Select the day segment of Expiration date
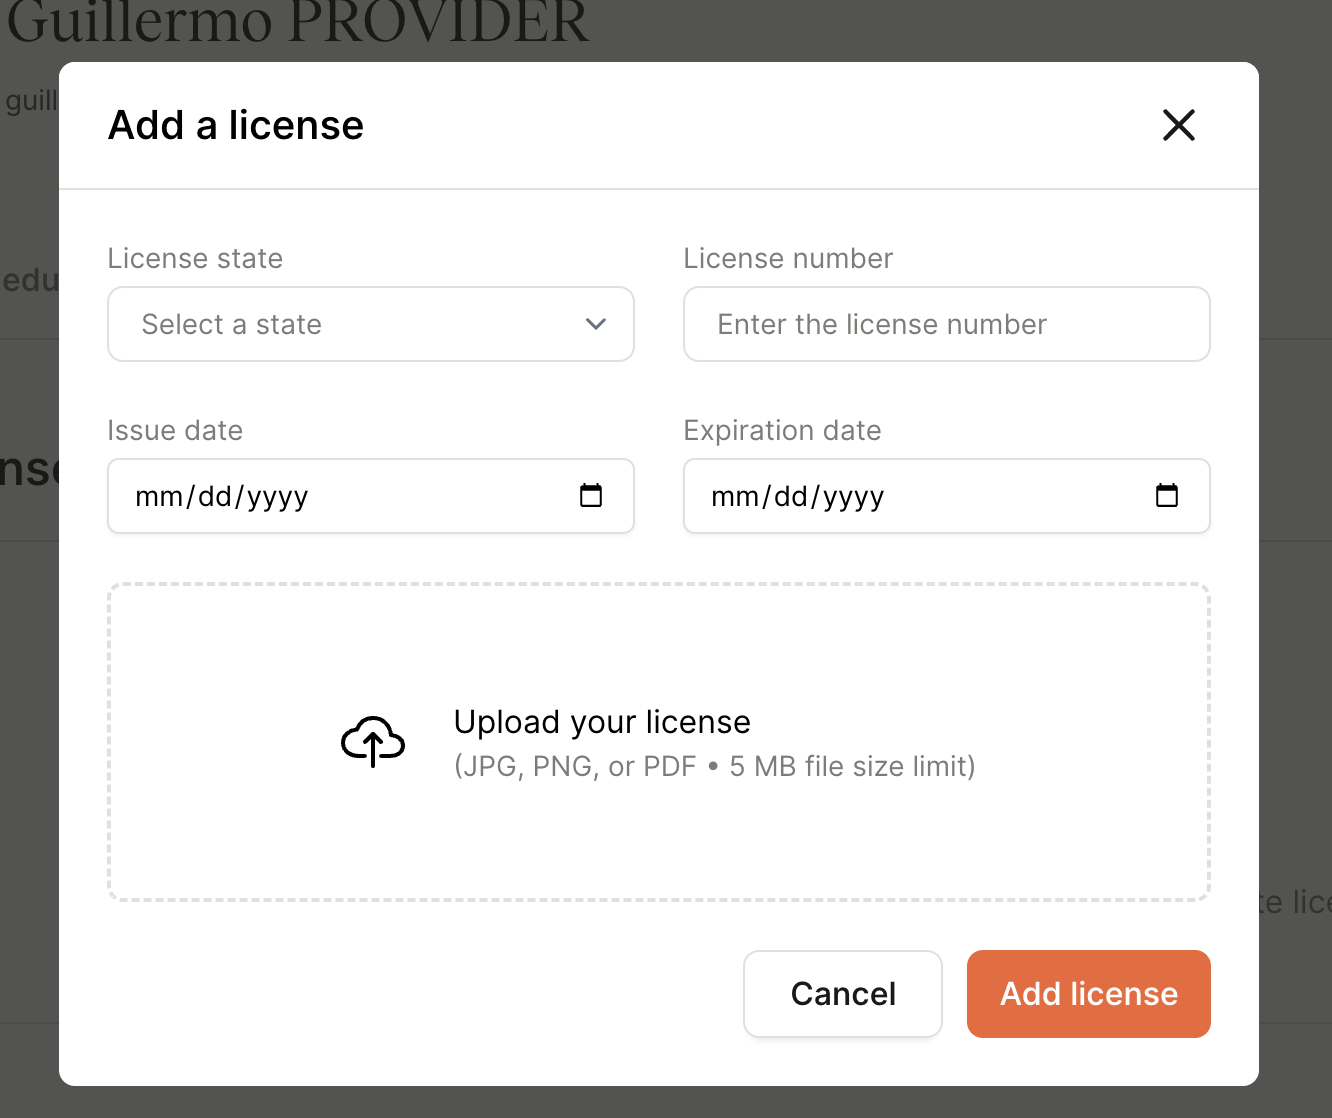This screenshot has height=1118, width=1332. [x=791, y=497]
